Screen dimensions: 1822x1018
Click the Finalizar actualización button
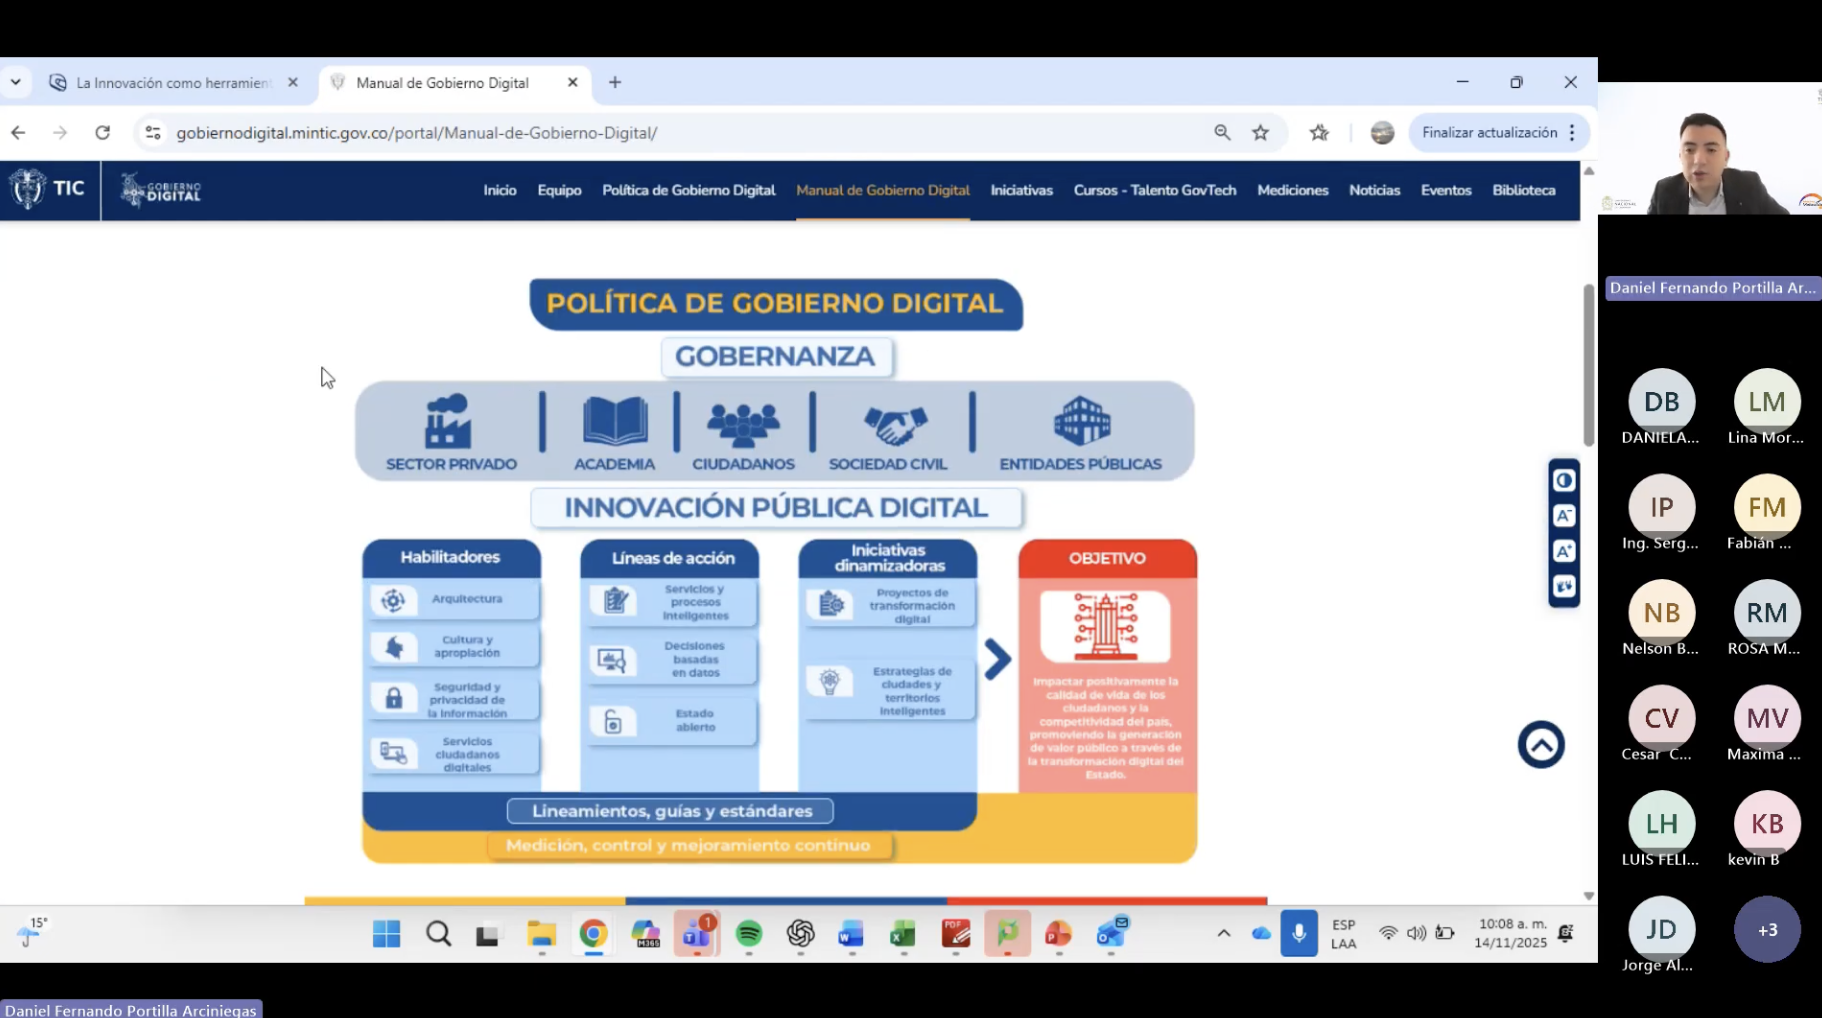click(x=1489, y=133)
